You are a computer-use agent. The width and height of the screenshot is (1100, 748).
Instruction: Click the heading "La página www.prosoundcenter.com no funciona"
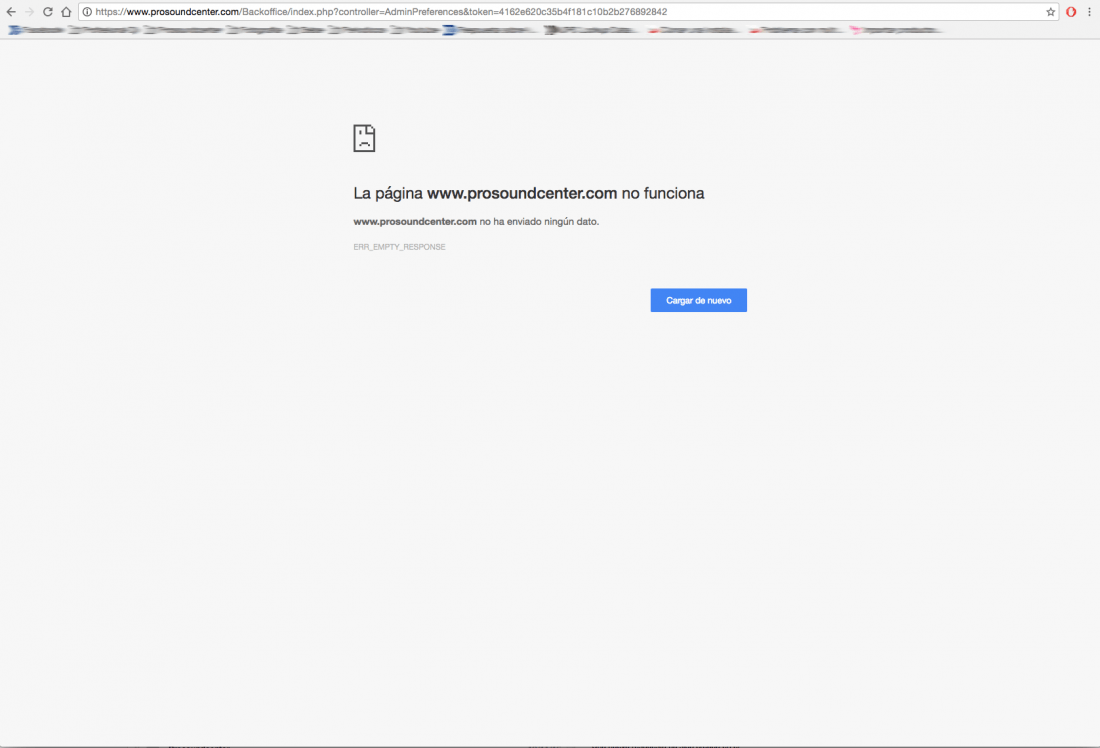pos(529,194)
